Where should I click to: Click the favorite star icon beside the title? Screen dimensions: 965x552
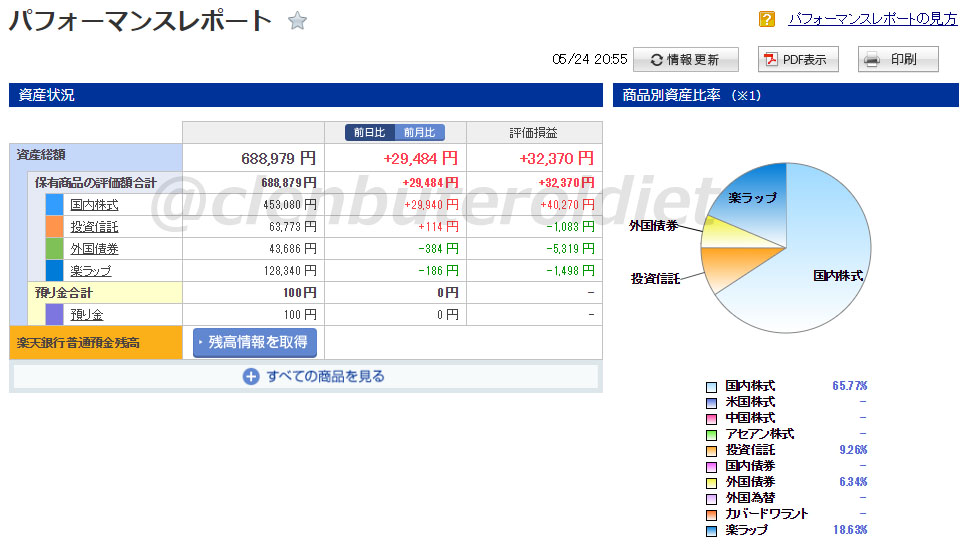point(297,21)
